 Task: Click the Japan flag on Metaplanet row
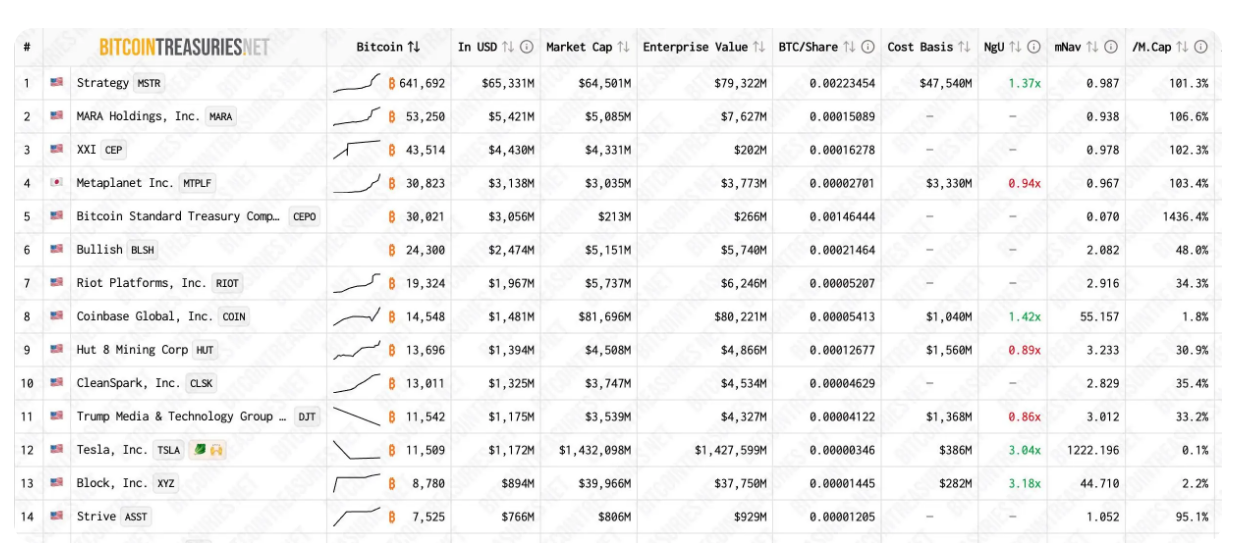point(57,183)
